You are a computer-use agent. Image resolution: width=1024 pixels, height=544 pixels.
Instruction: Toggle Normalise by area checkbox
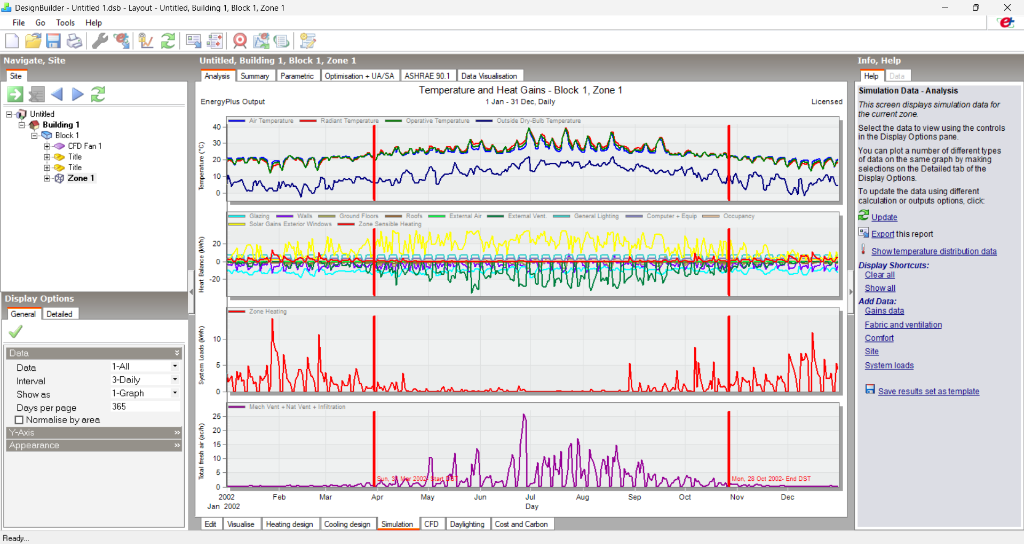tap(19, 420)
